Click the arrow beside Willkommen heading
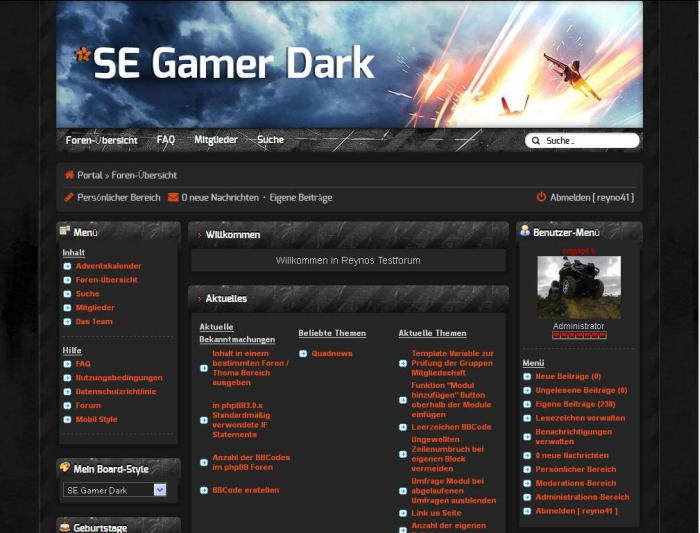 199,235
